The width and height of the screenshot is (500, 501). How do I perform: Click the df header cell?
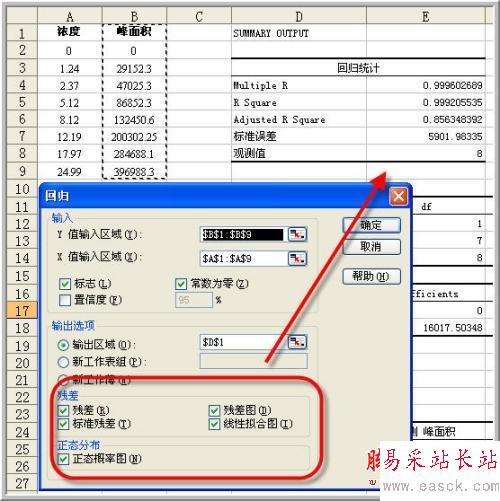pos(449,206)
